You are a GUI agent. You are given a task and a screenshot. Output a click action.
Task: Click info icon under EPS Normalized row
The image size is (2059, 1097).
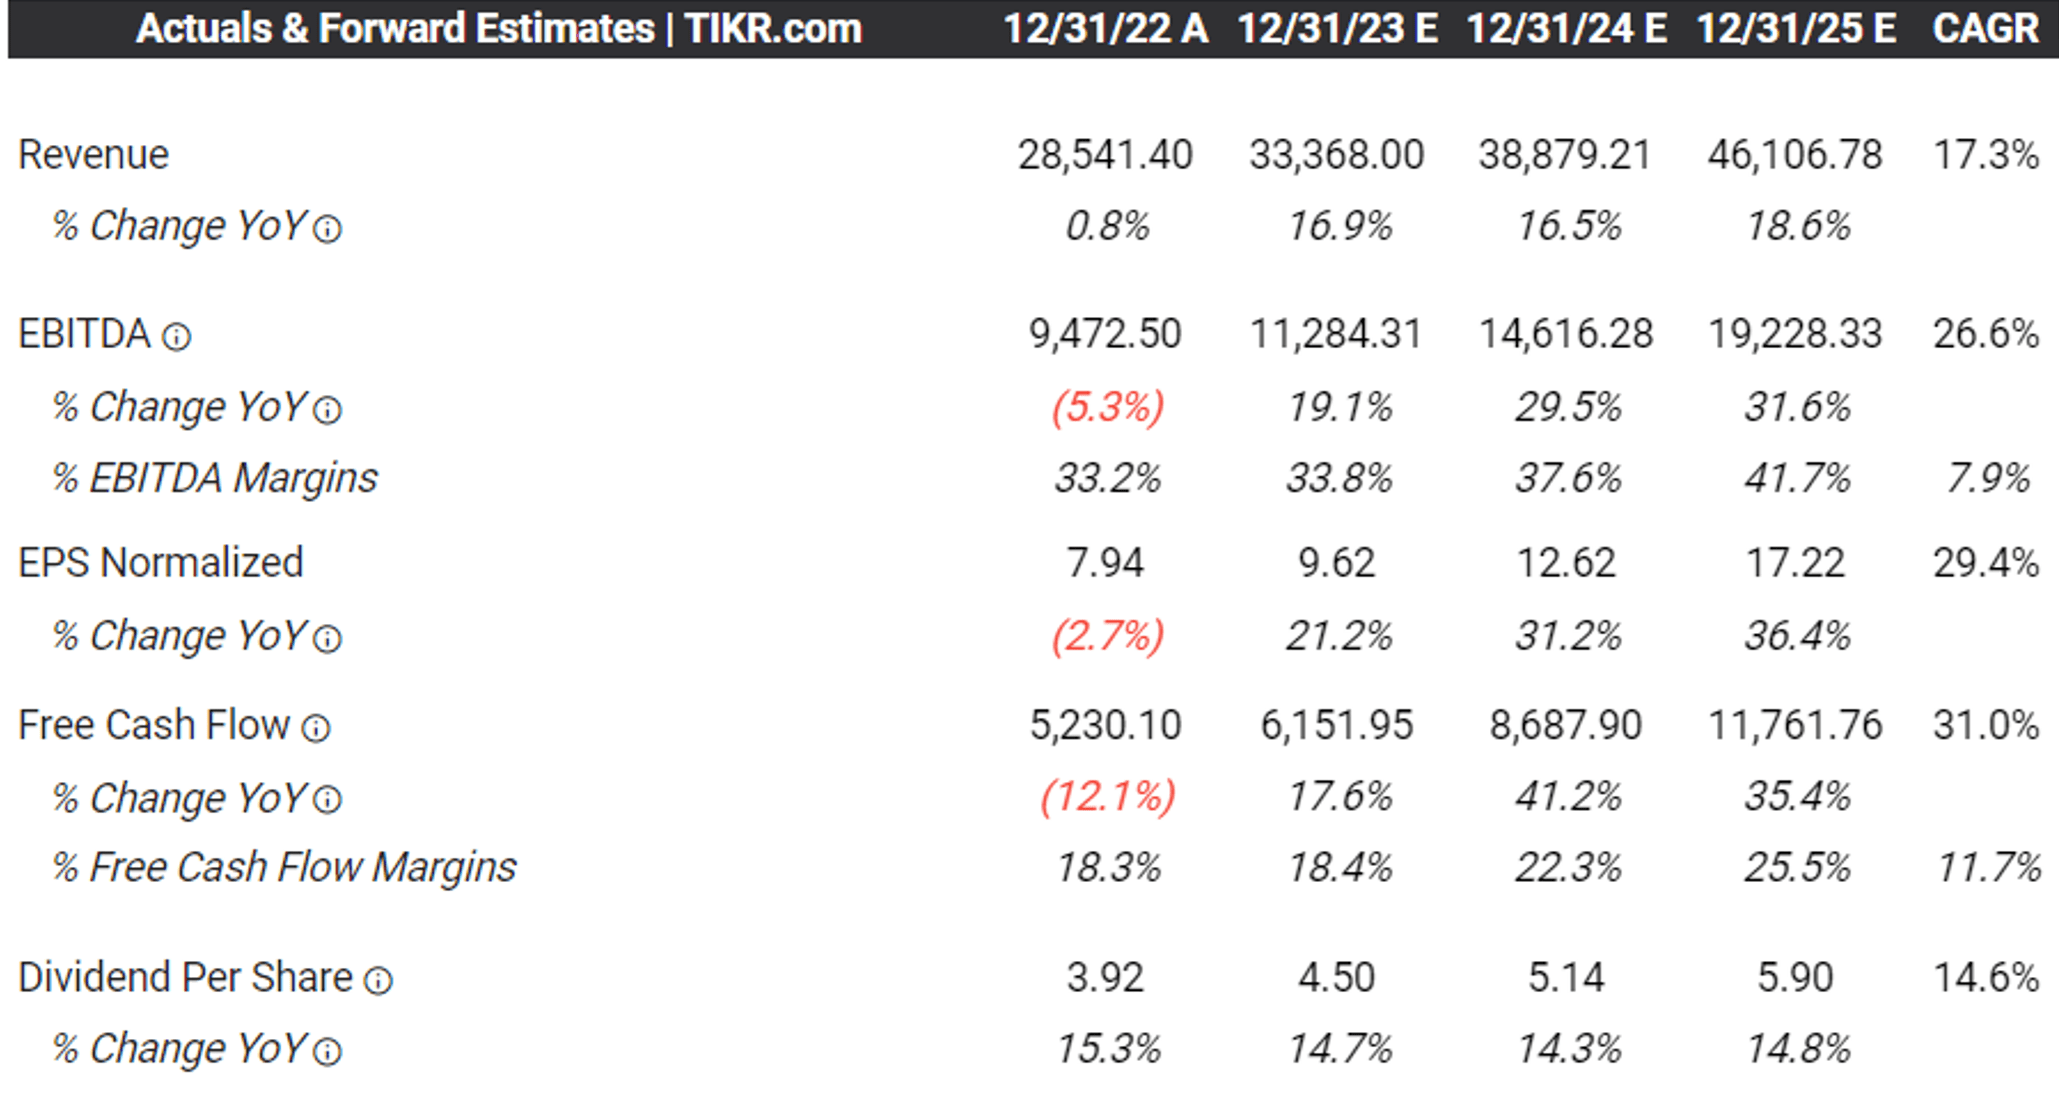point(328,639)
